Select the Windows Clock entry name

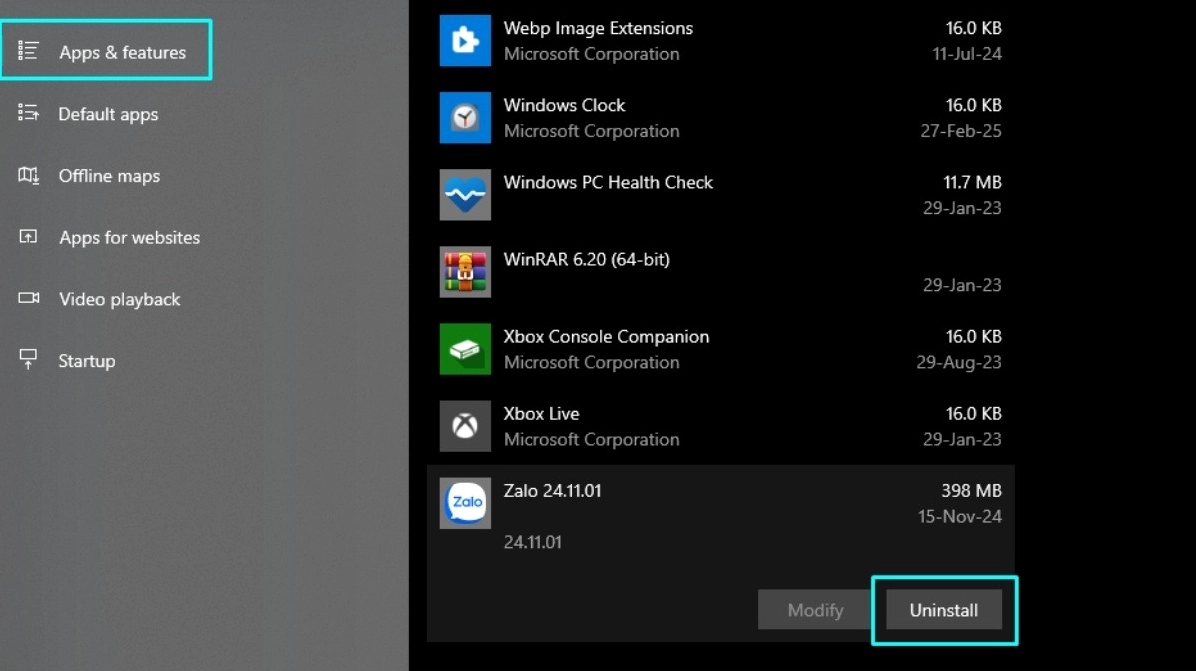point(564,106)
